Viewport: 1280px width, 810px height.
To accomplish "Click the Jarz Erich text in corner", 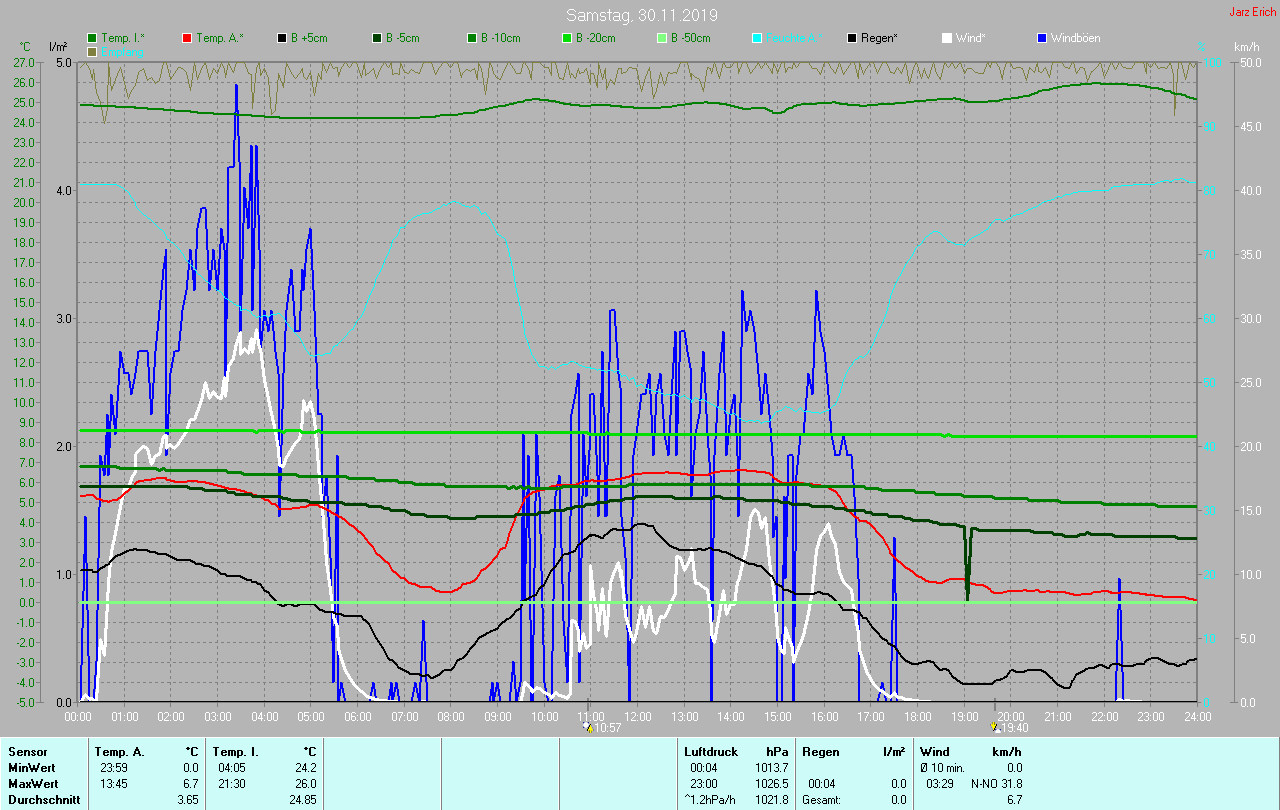I will click(x=1252, y=12).
